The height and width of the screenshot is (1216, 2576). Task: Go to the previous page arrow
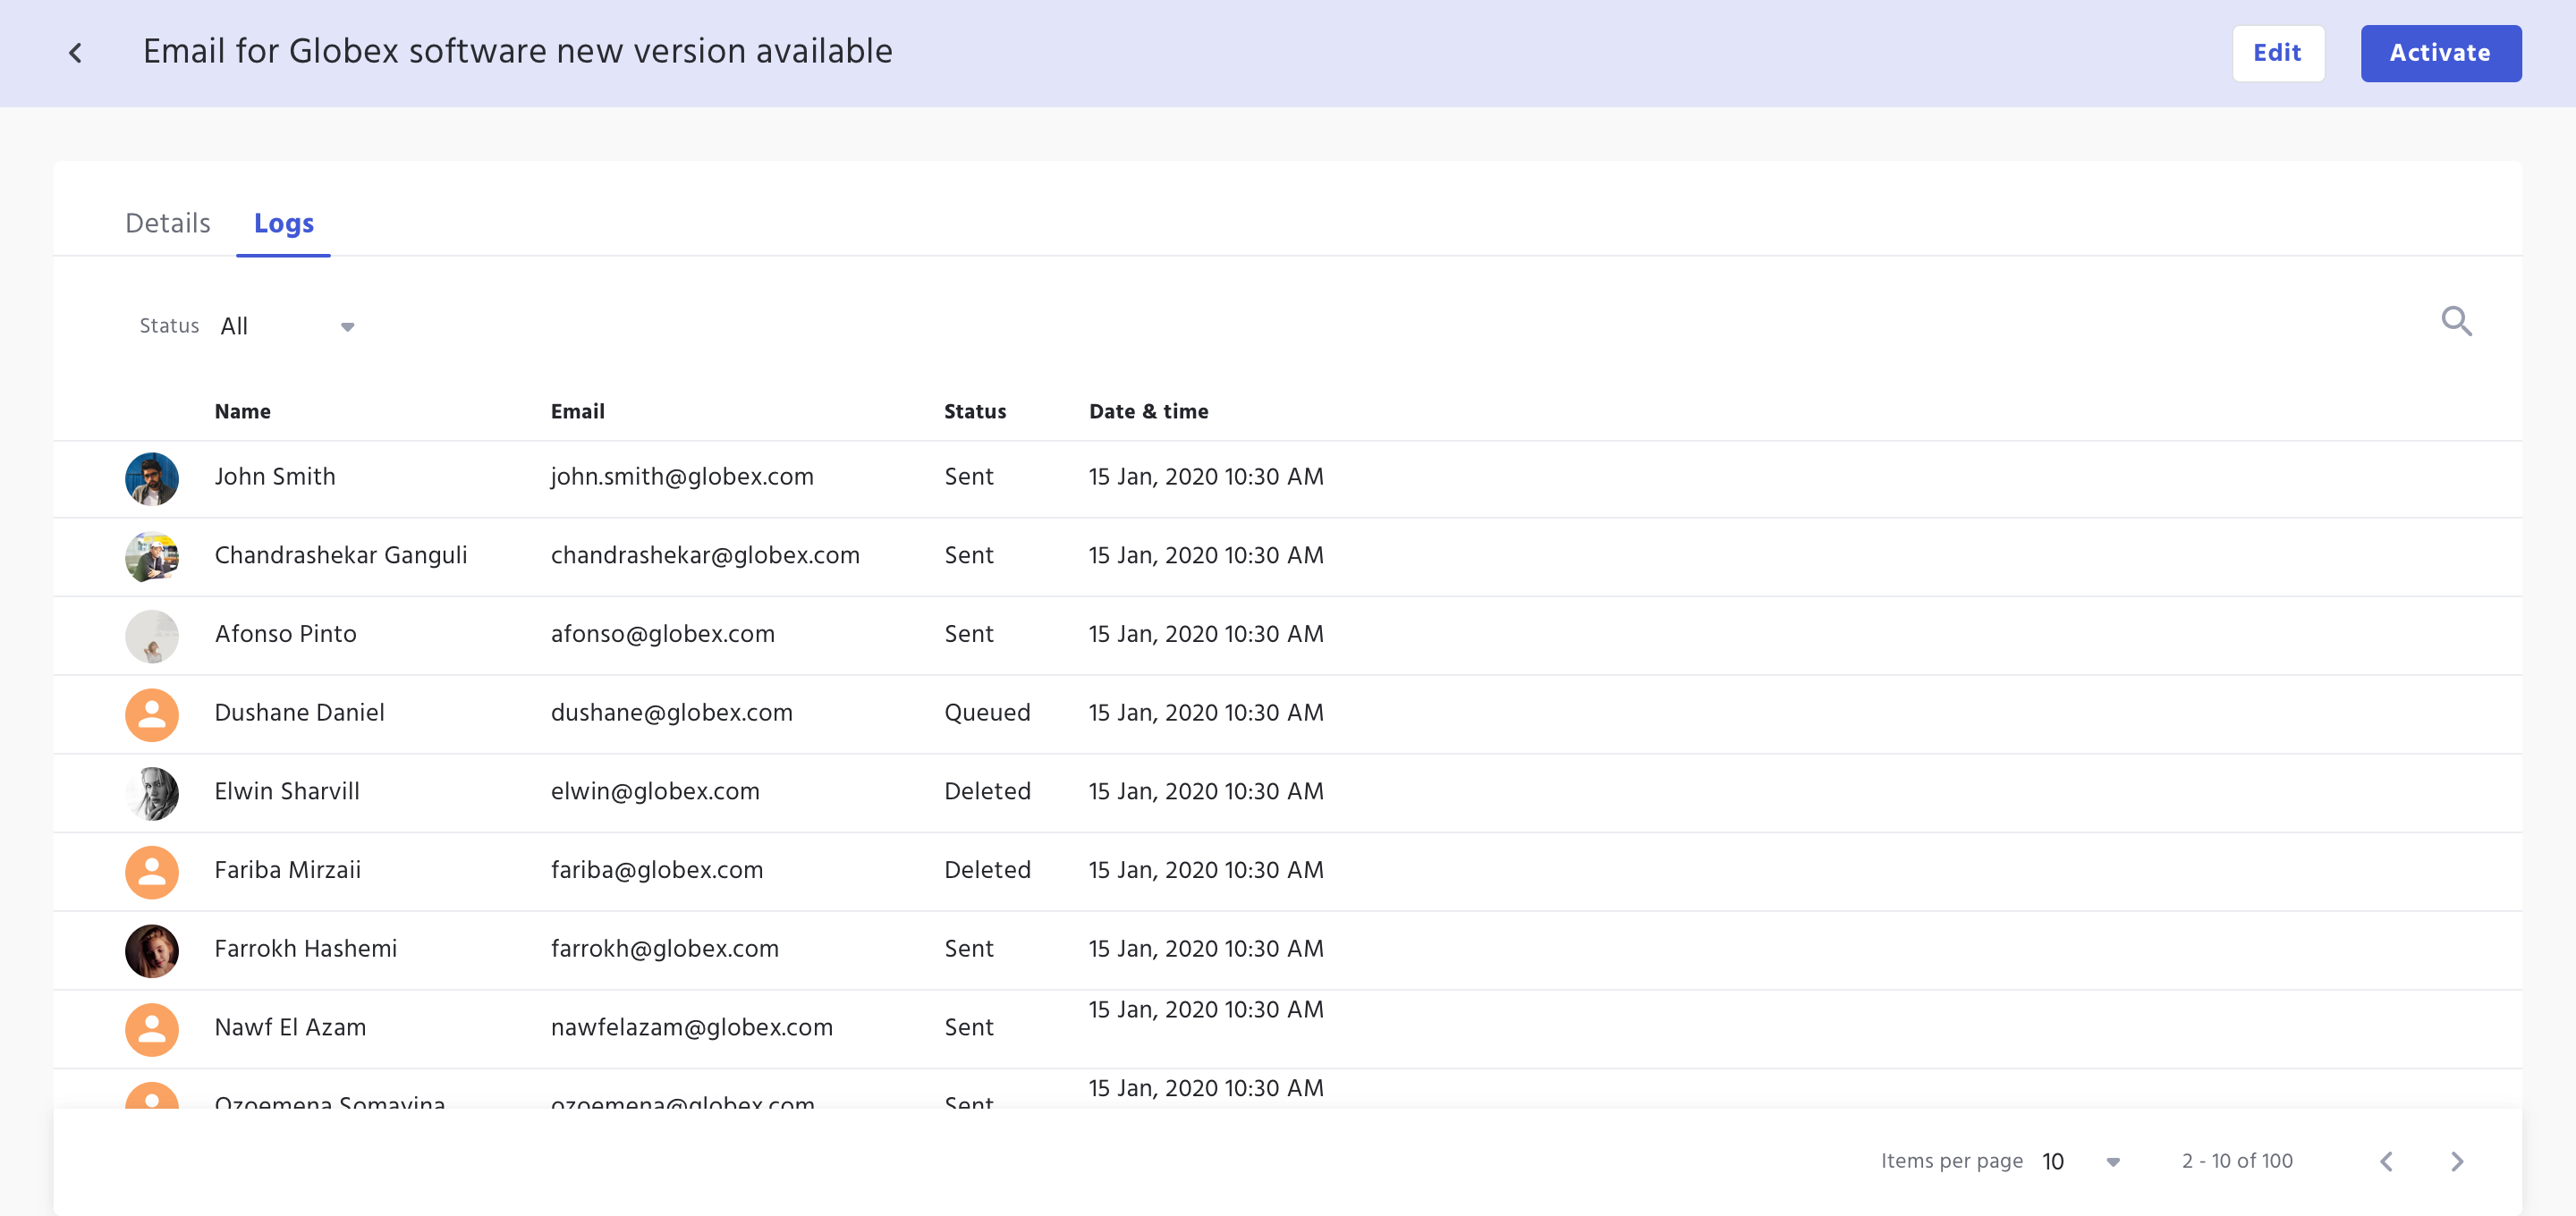[2386, 1161]
